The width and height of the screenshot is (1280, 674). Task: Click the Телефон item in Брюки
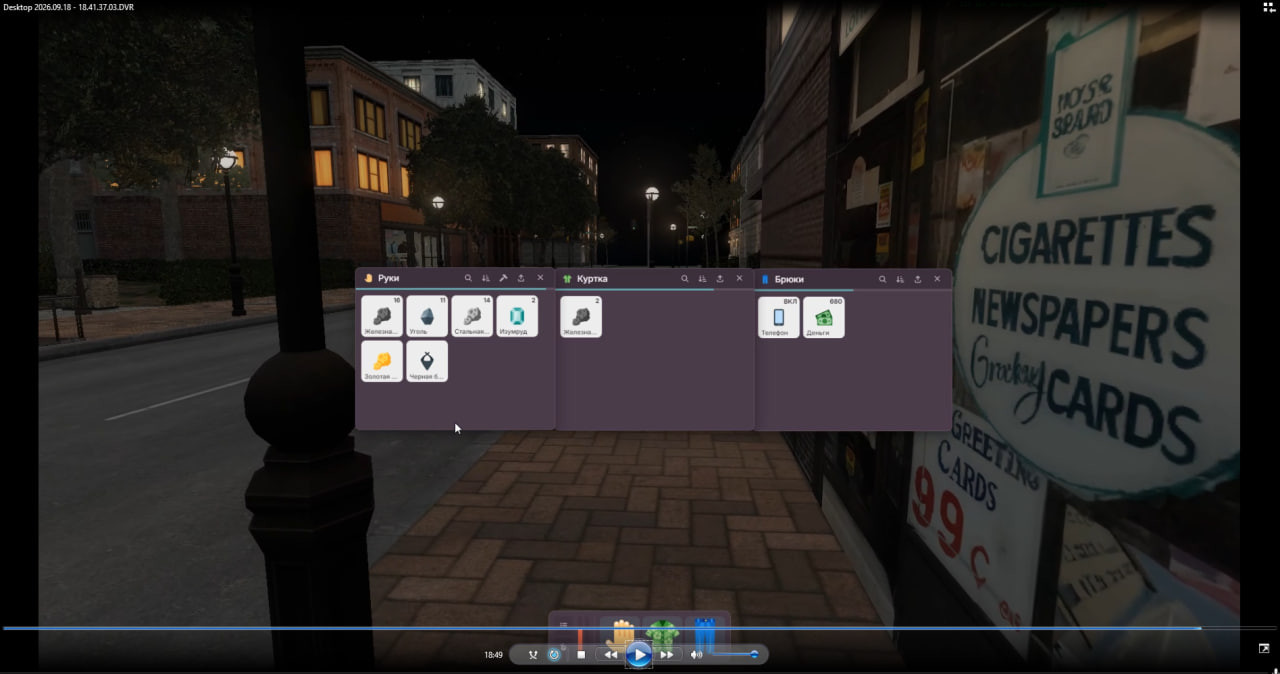click(x=779, y=317)
